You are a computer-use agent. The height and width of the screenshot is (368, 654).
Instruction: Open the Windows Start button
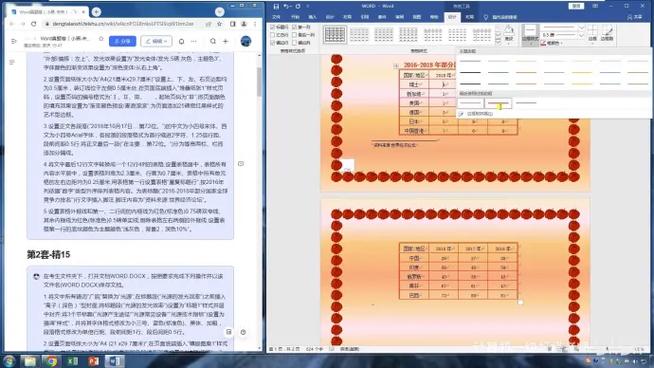pyautogui.click(x=9, y=361)
